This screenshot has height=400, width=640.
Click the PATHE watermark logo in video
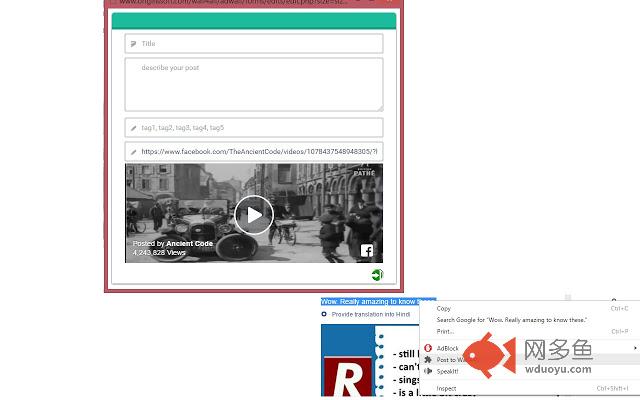pyautogui.click(x=364, y=173)
